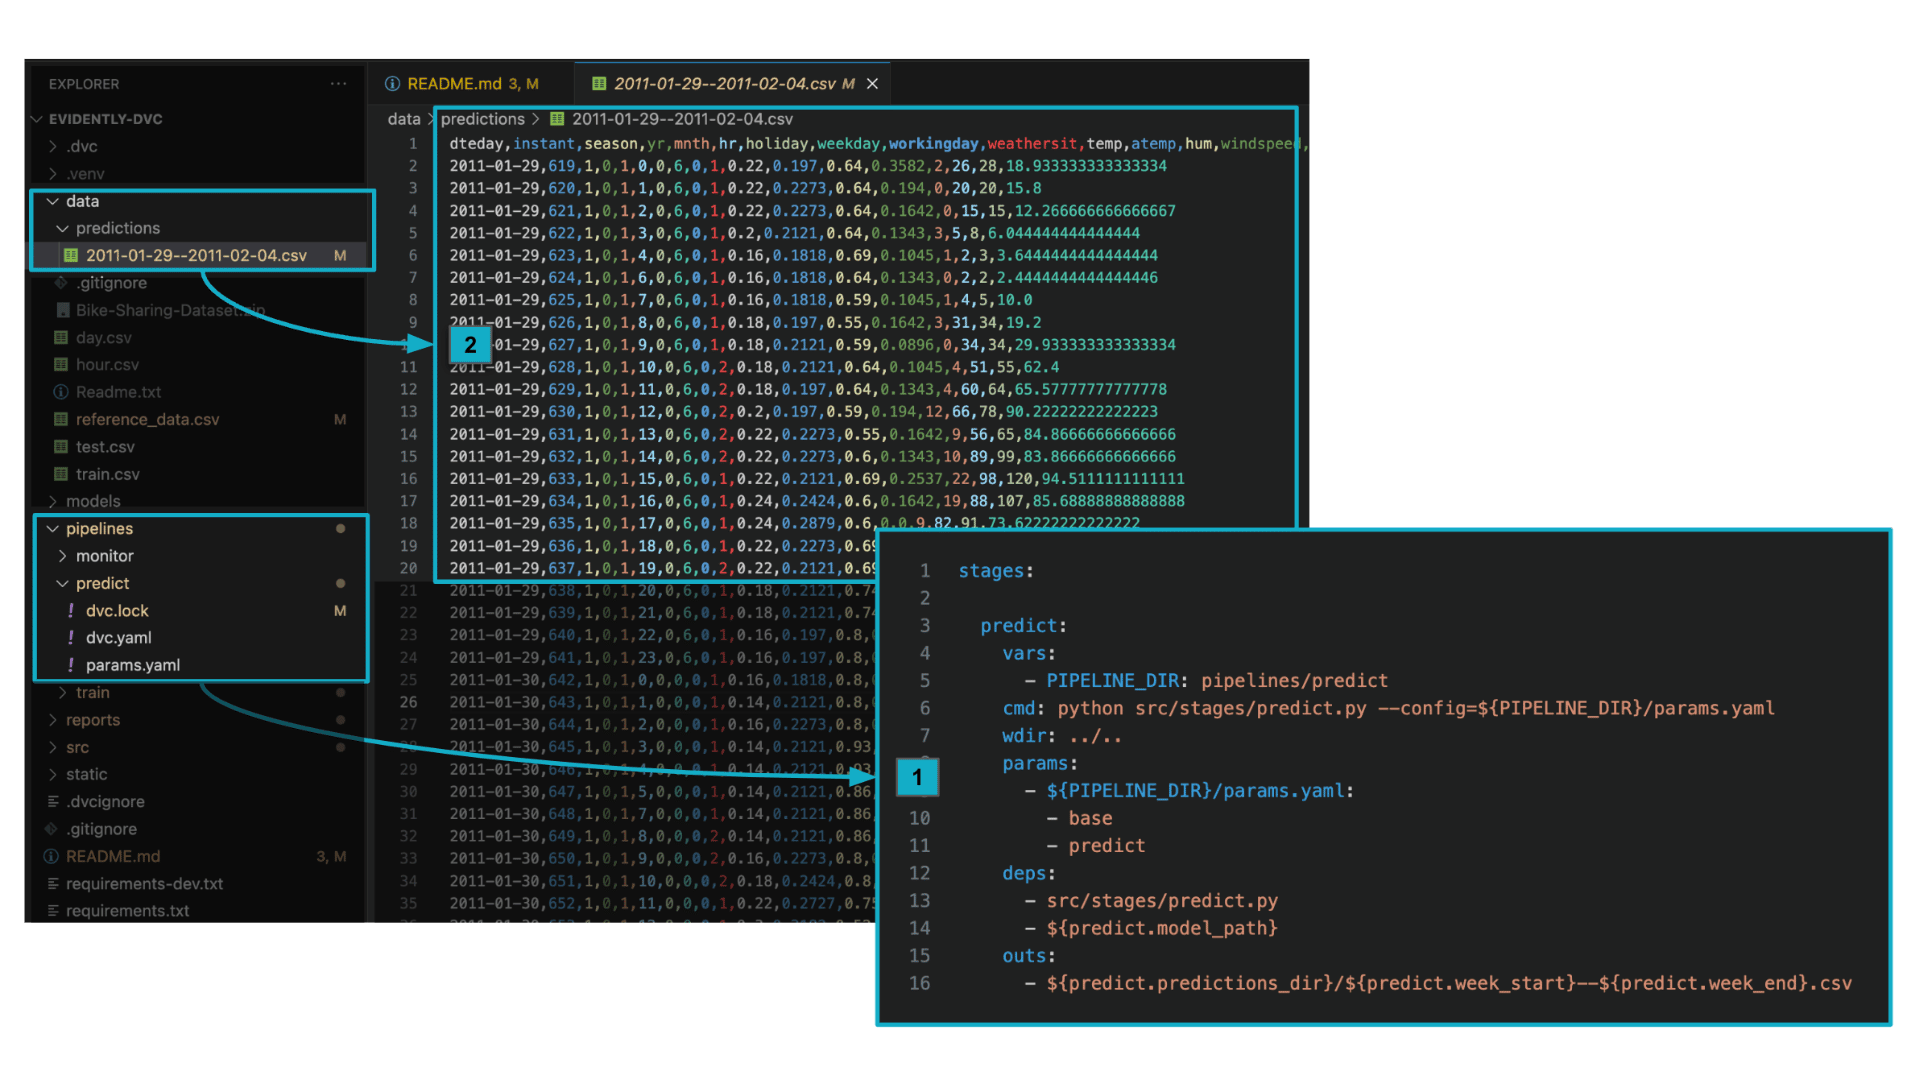Select the 2011-01-29--2011-02-04.csv editor tab
The width and height of the screenshot is (1920, 1080).
(x=723, y=84)
